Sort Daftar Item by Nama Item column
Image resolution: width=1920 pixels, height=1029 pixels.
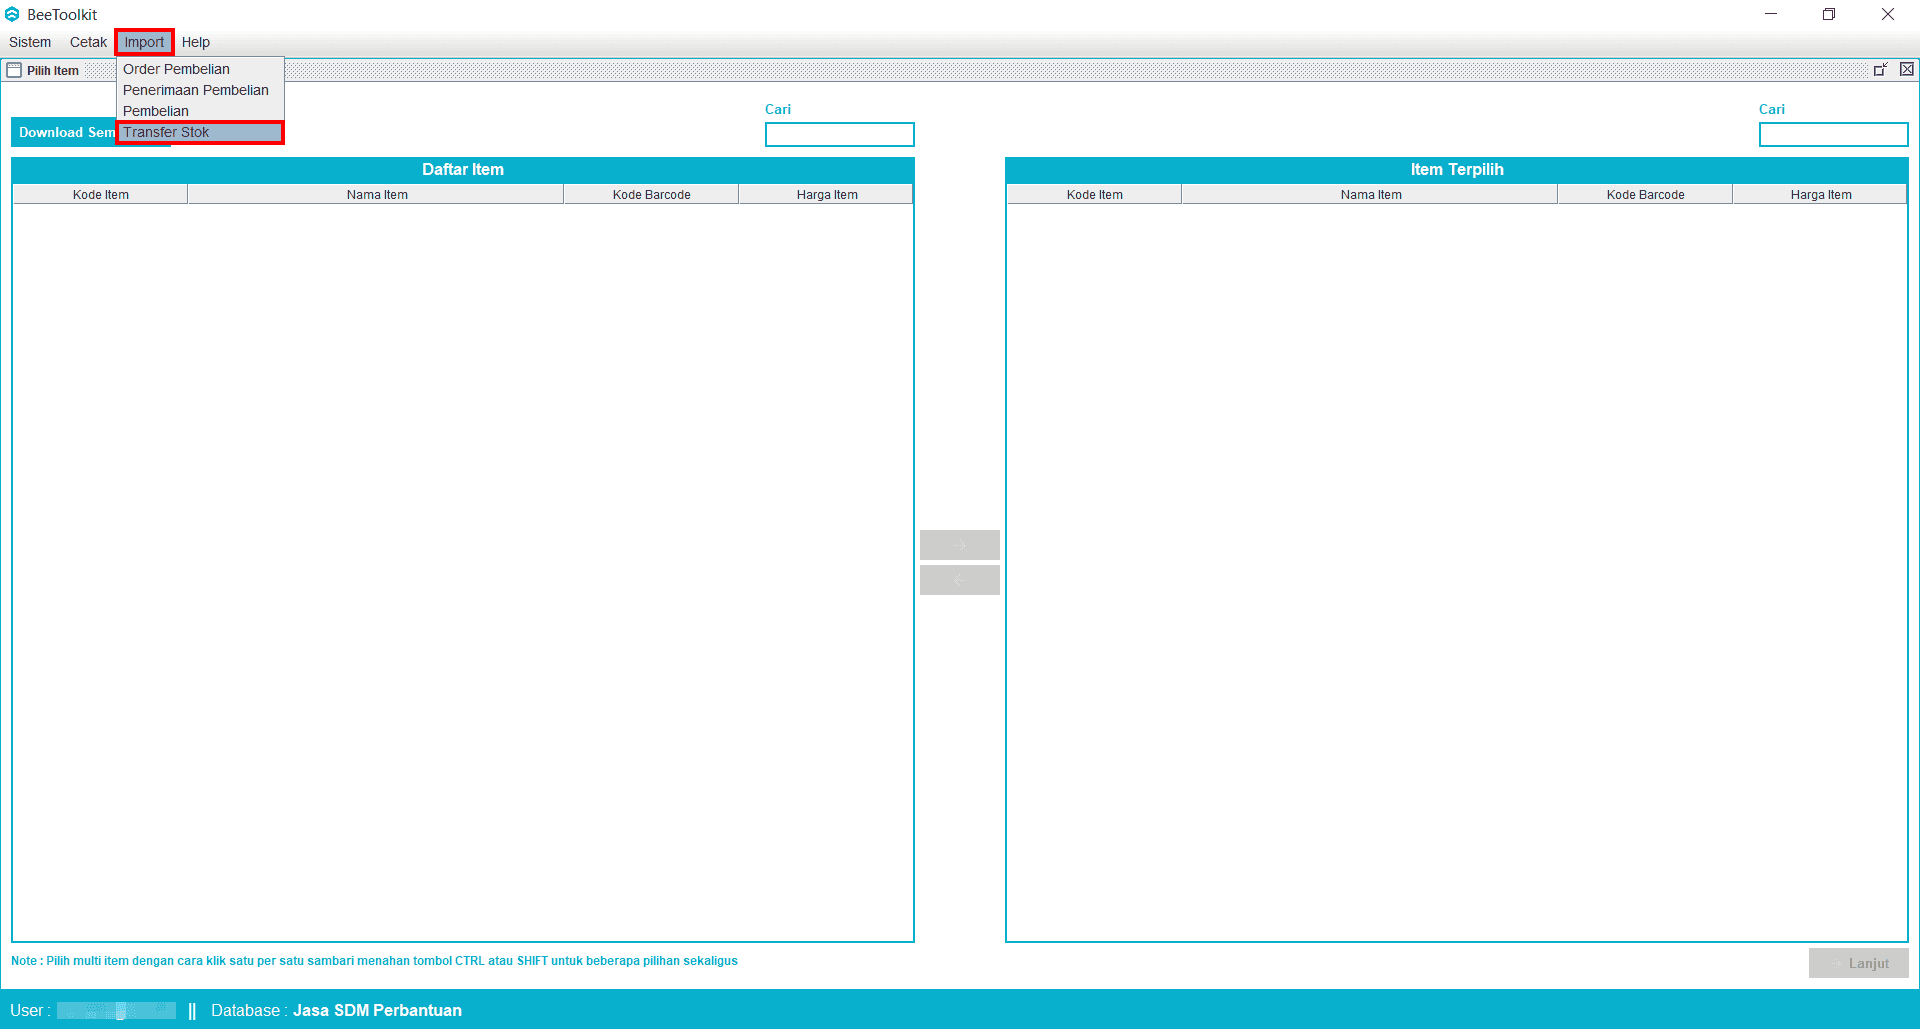(x=376, y=195)
